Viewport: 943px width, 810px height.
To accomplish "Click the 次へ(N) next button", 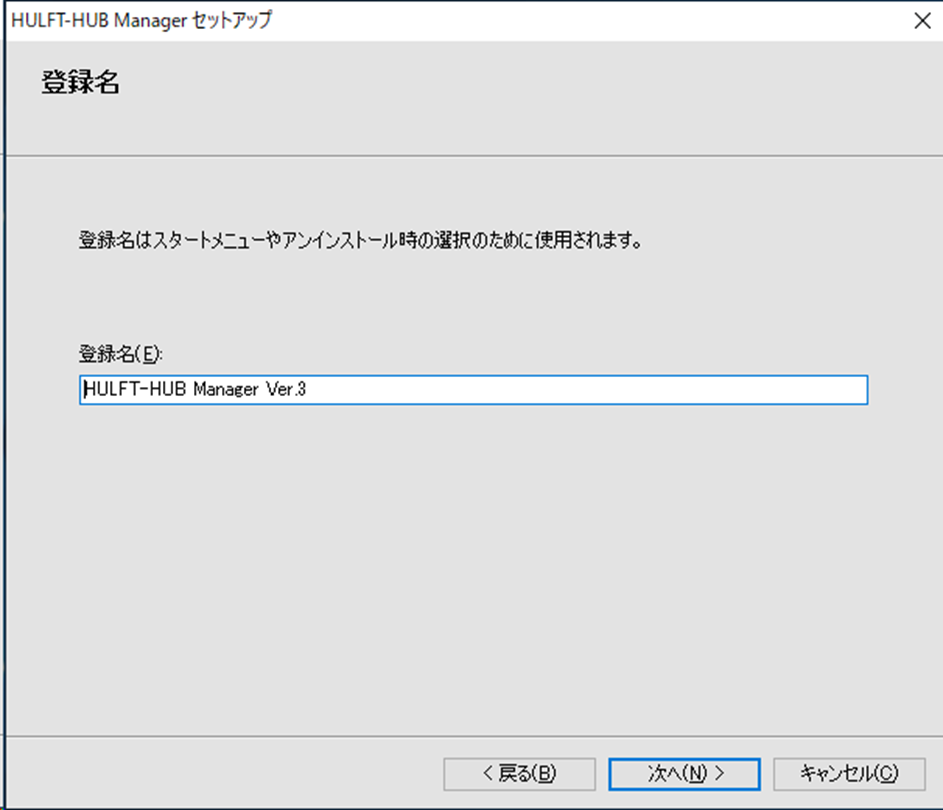I will pos(684,774).
